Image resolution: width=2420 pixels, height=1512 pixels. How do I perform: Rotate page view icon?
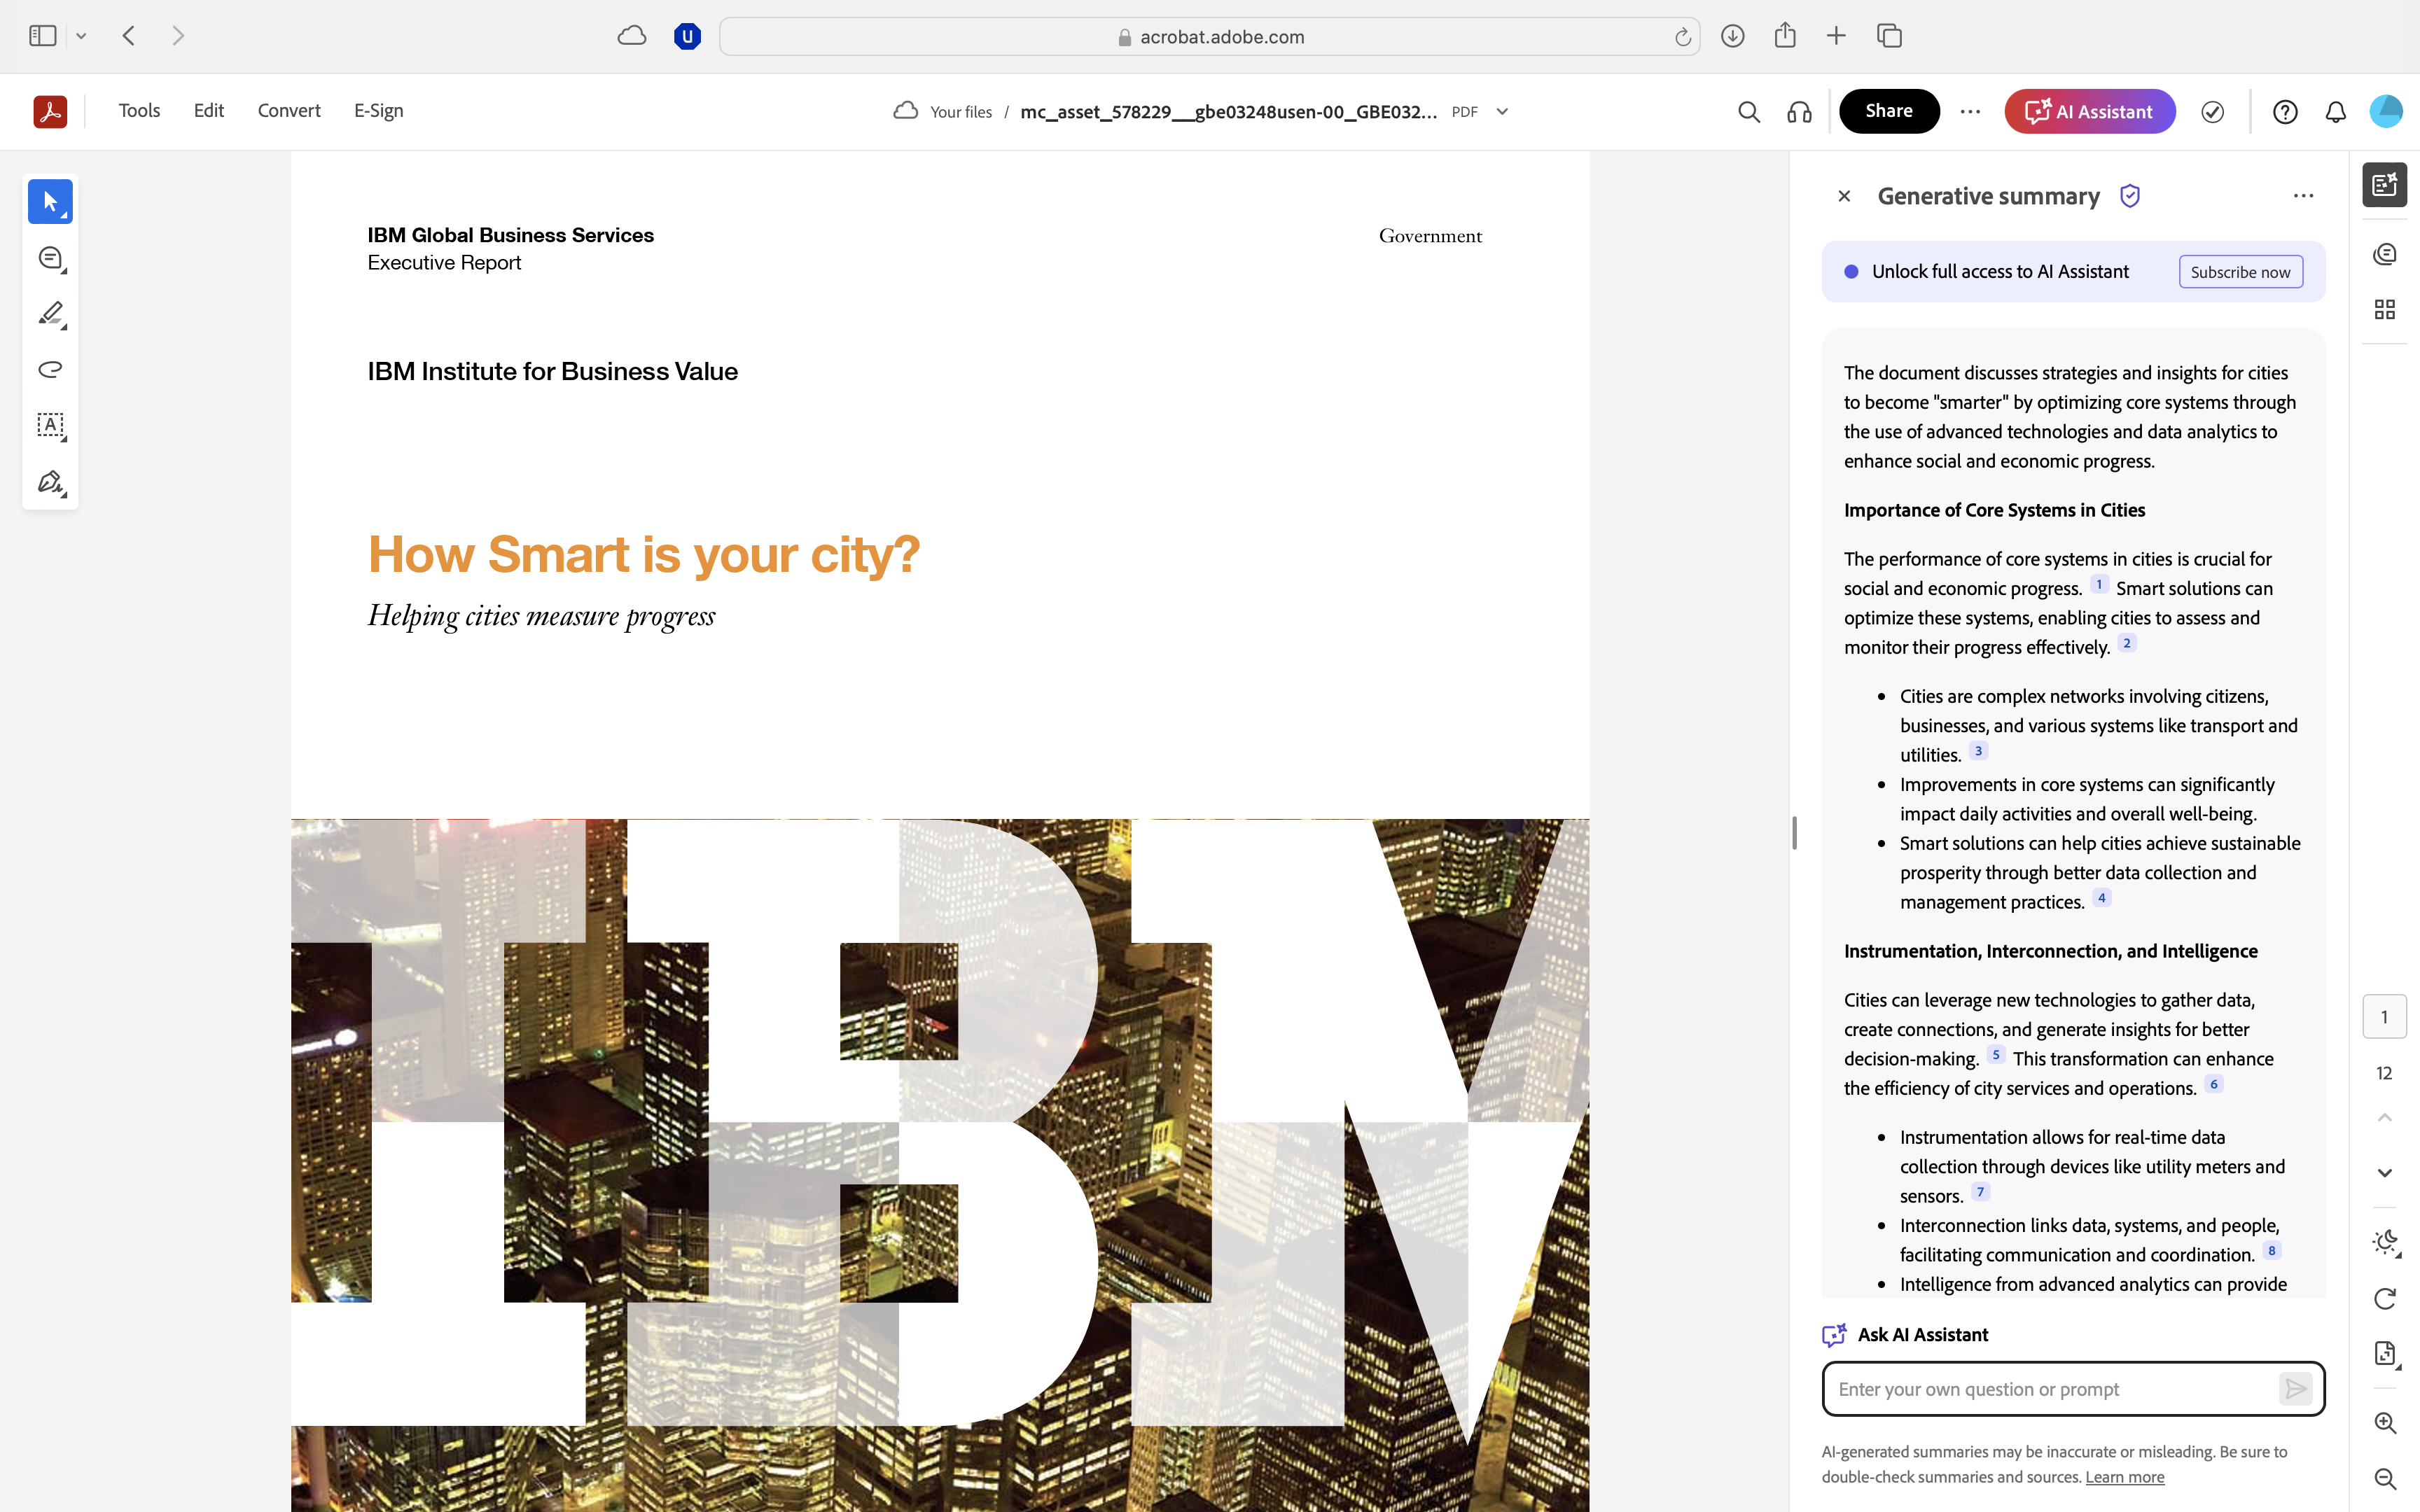(2385, 1298)
